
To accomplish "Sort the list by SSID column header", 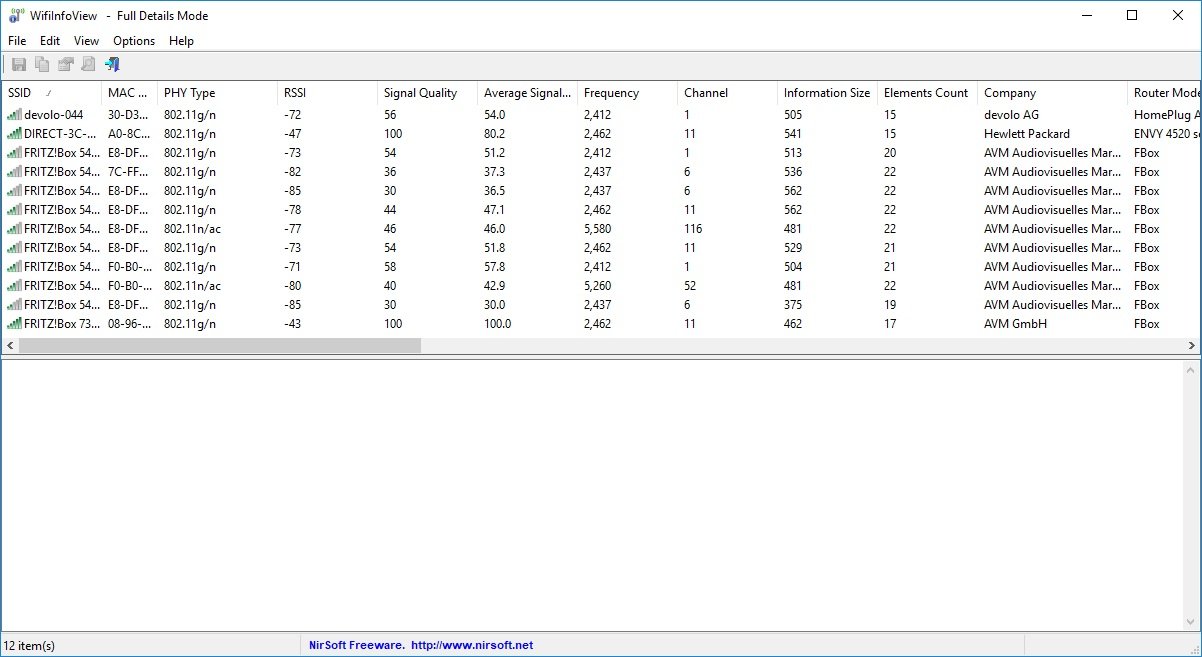I will click(20, 93).
